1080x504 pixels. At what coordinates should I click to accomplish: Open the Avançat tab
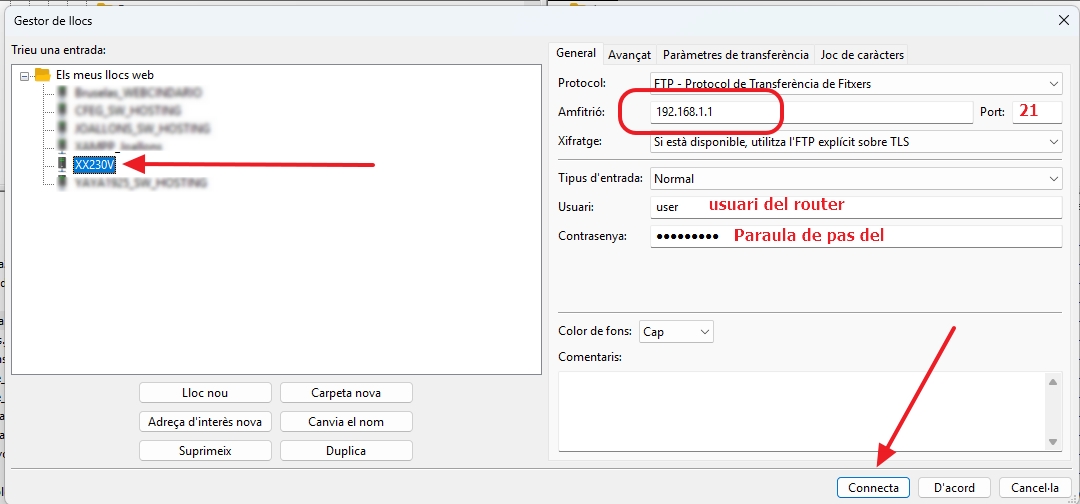click(x=630, y=54)
